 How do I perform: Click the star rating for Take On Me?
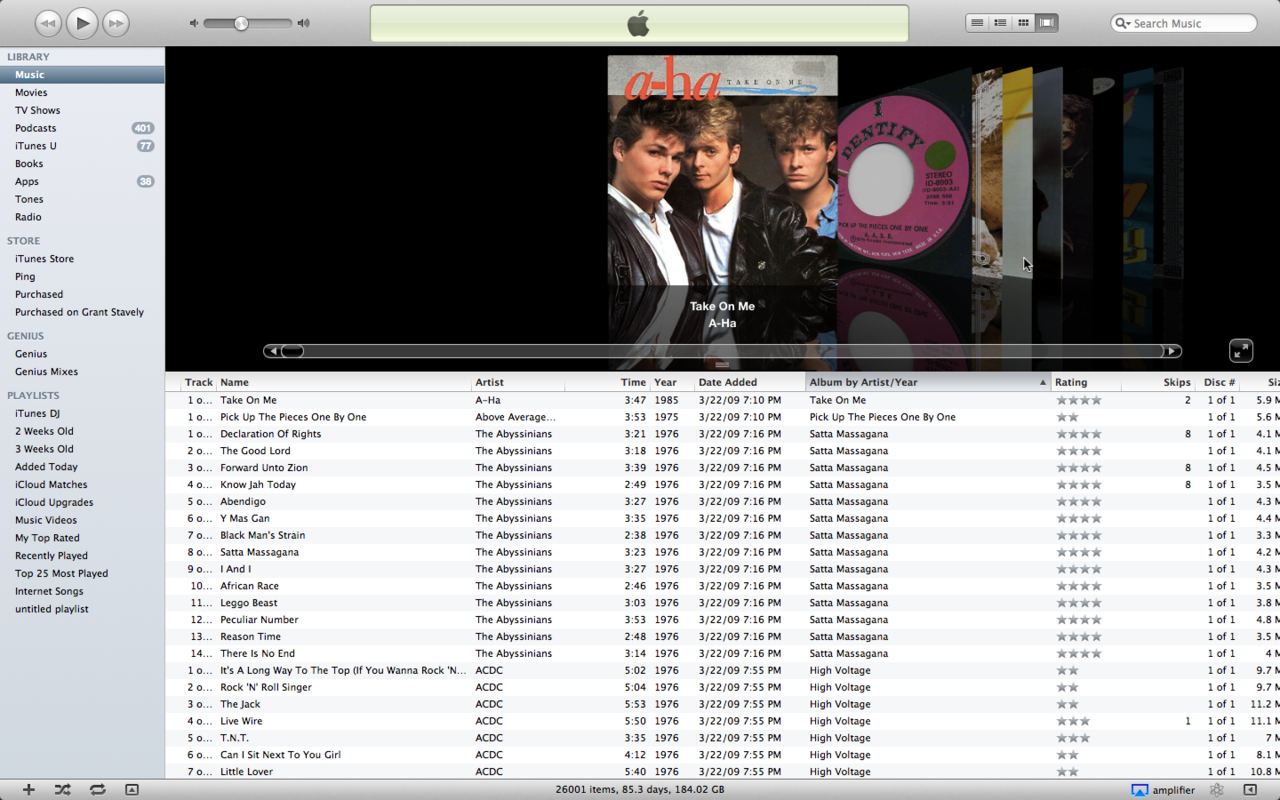pyautogui.click(x=1079, y=400)
